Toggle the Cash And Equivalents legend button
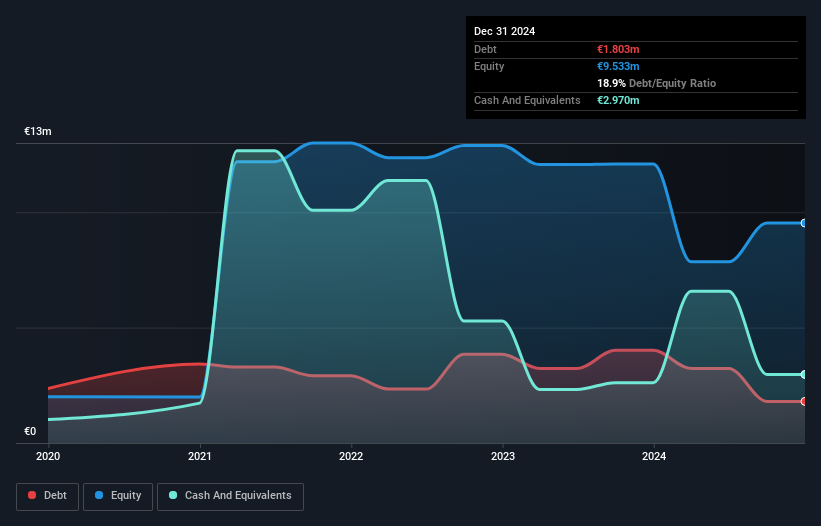821x526 pixels. [x=230, y=496]
